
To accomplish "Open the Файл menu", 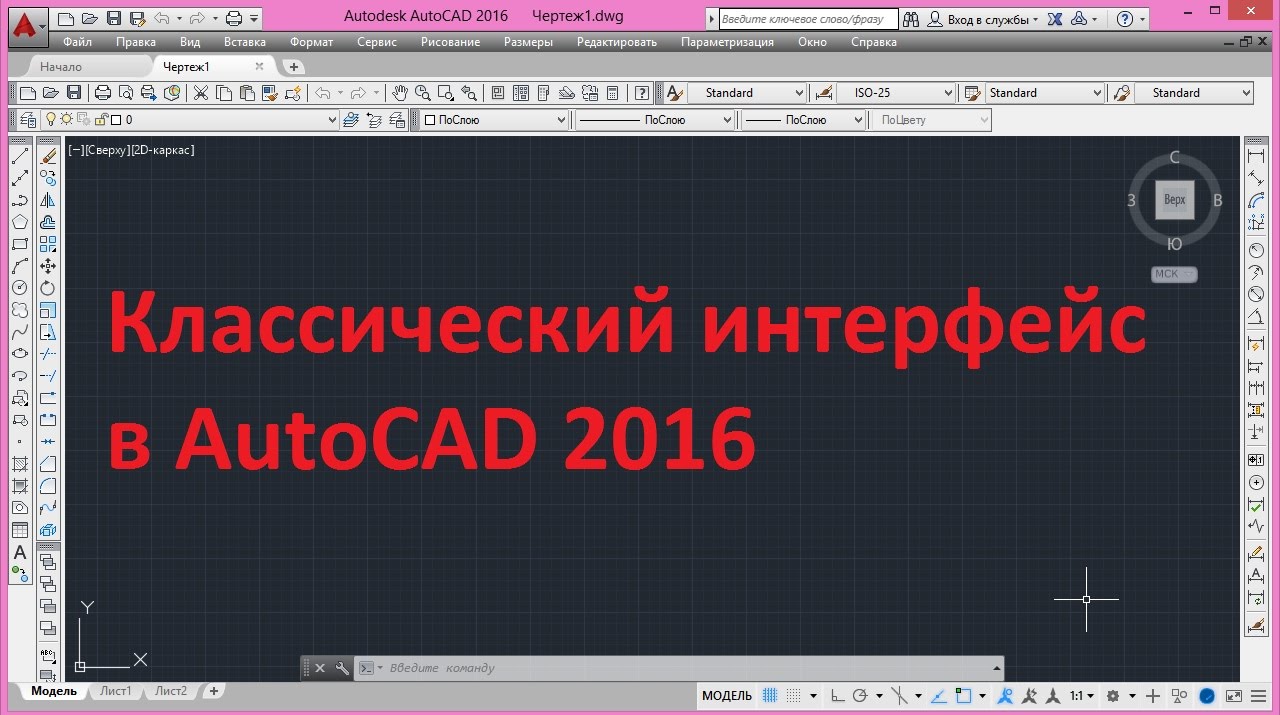I will 77,42.
